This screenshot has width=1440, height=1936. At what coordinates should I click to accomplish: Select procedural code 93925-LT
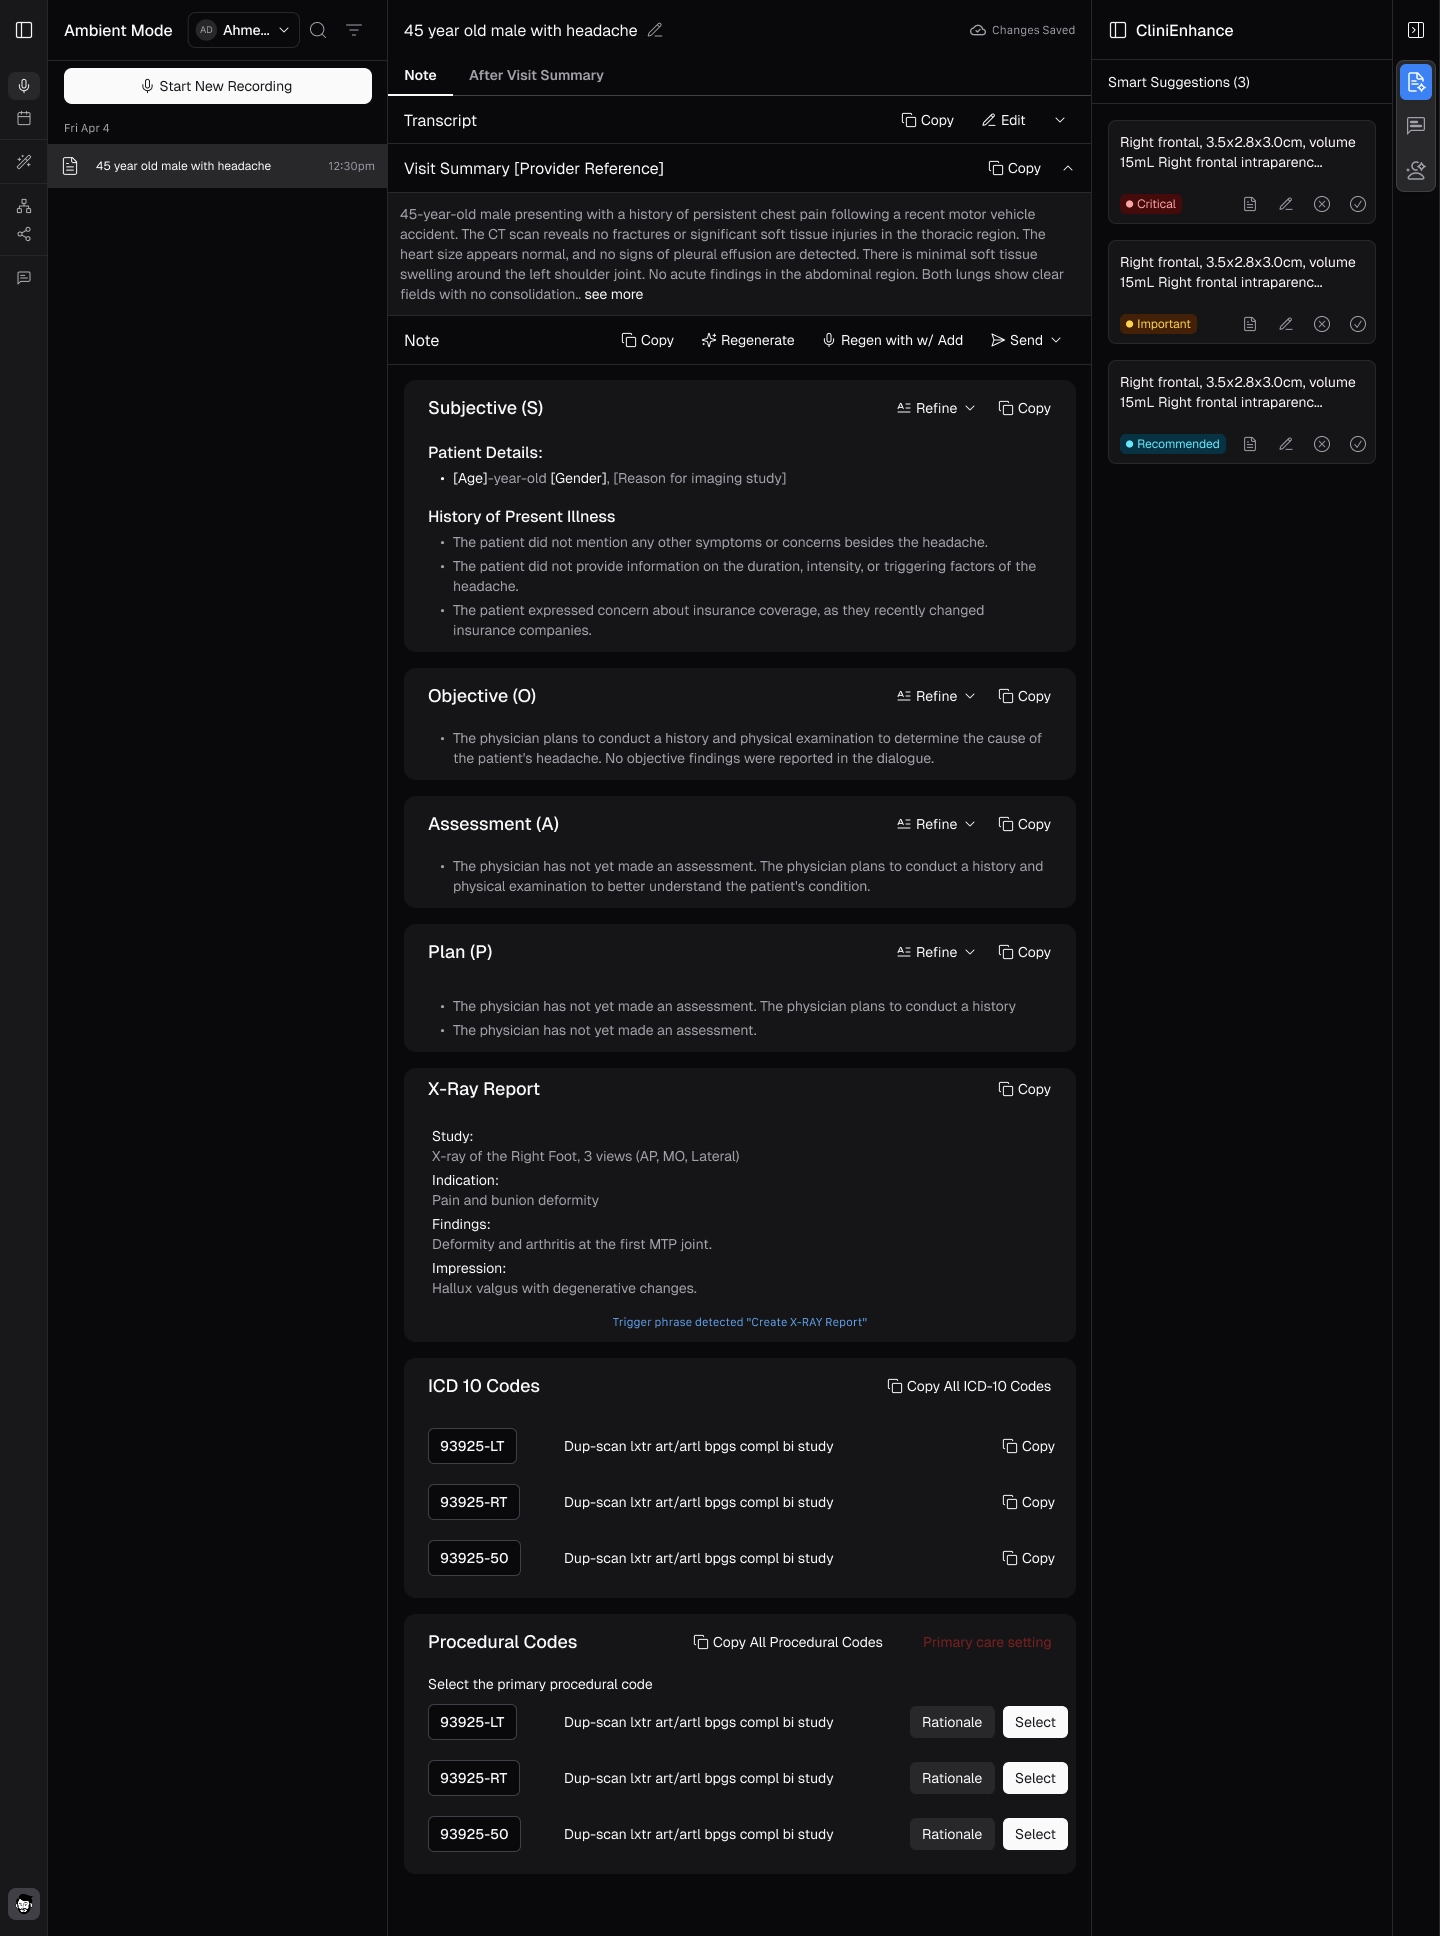pos(1035,1722)
